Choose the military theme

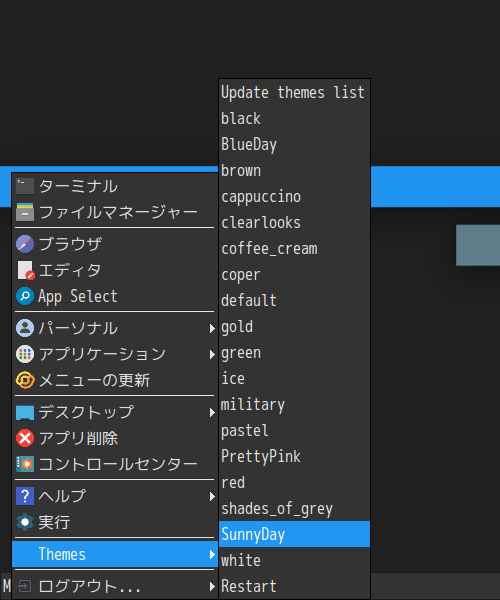click(294, 405)
